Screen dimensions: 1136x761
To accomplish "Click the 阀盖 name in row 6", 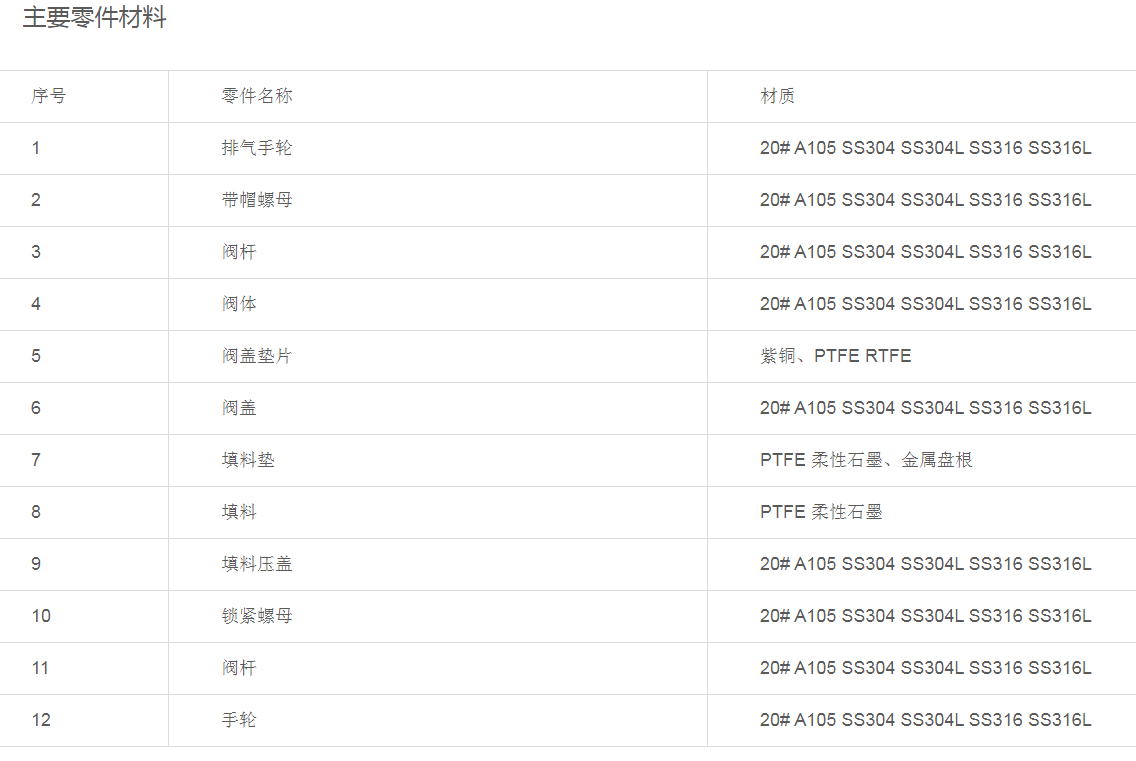I will [239, 408].
